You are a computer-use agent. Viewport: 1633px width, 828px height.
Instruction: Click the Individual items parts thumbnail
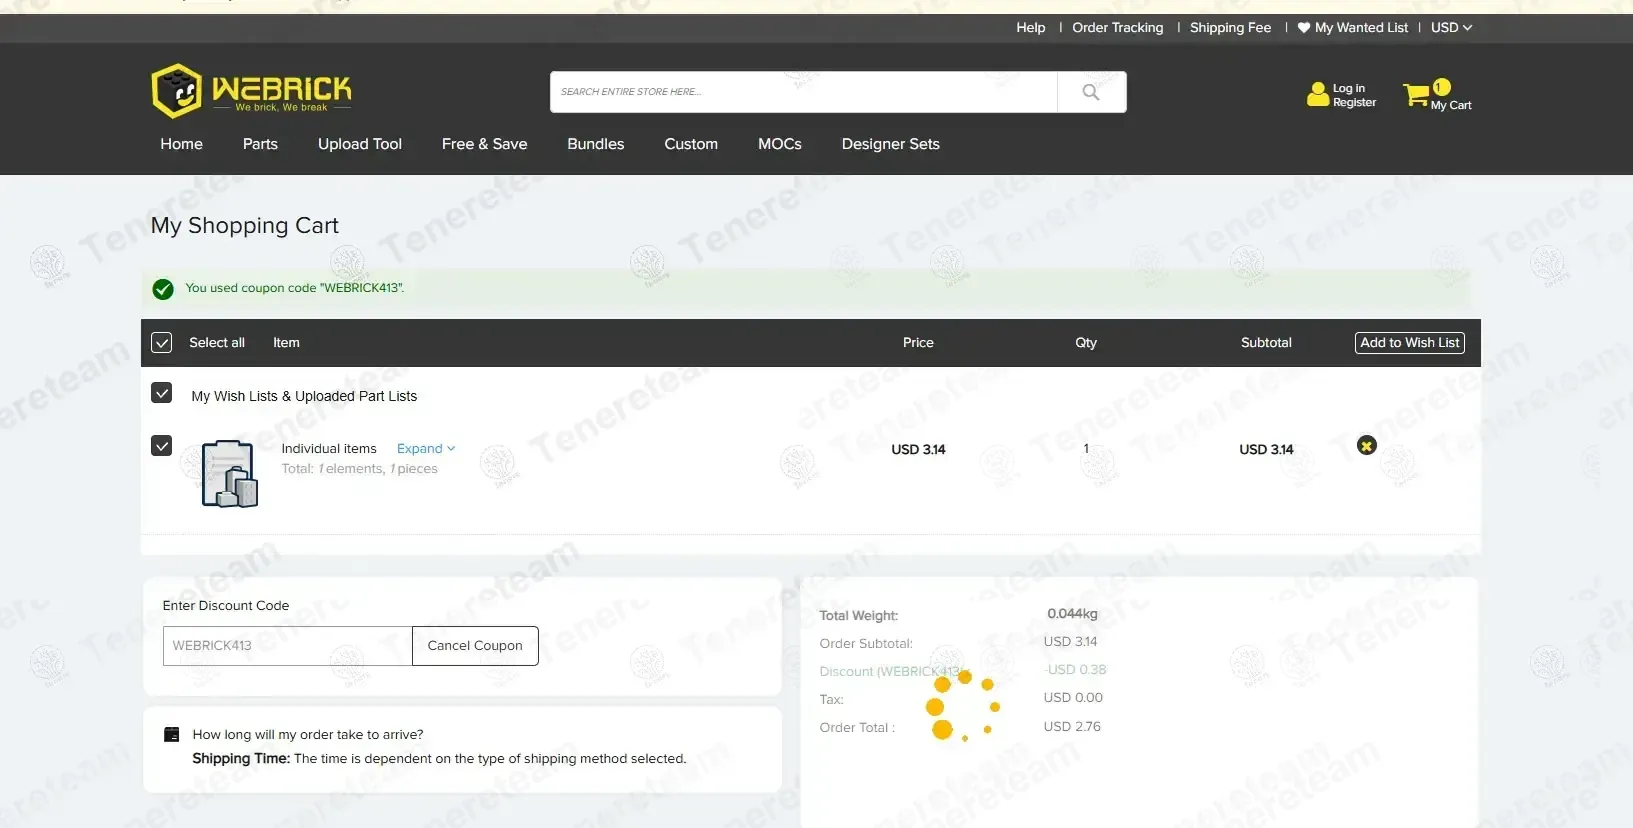(x=230, y=474)
